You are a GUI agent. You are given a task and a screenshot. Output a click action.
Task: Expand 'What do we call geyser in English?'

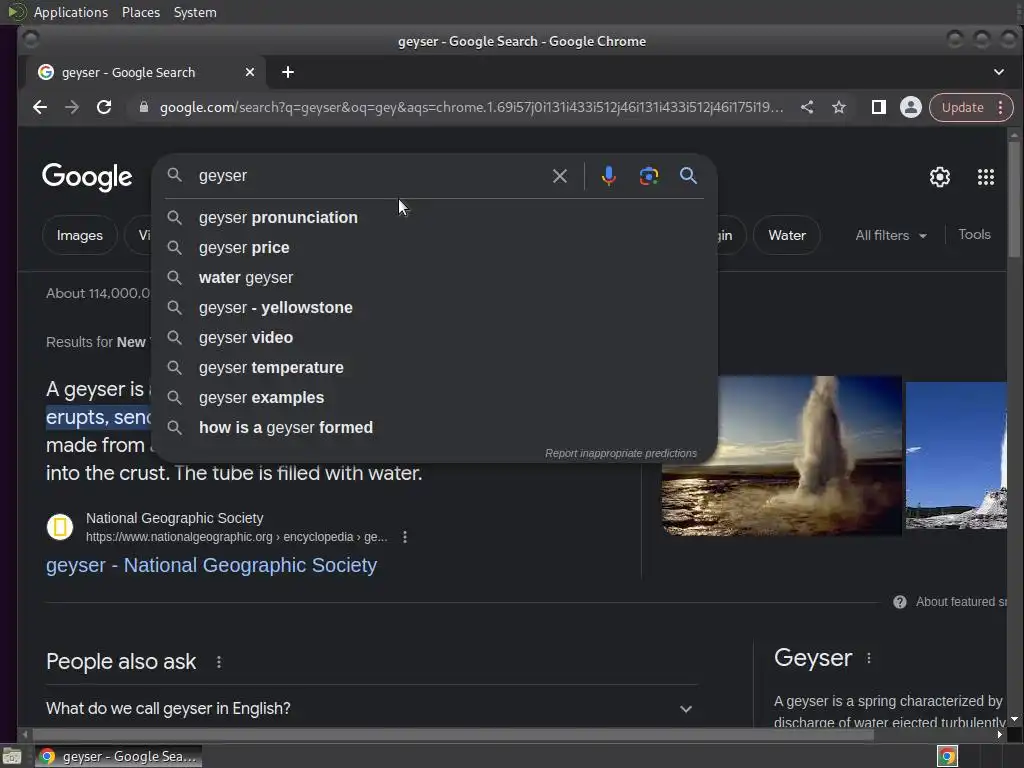click(x=372, y=709)
